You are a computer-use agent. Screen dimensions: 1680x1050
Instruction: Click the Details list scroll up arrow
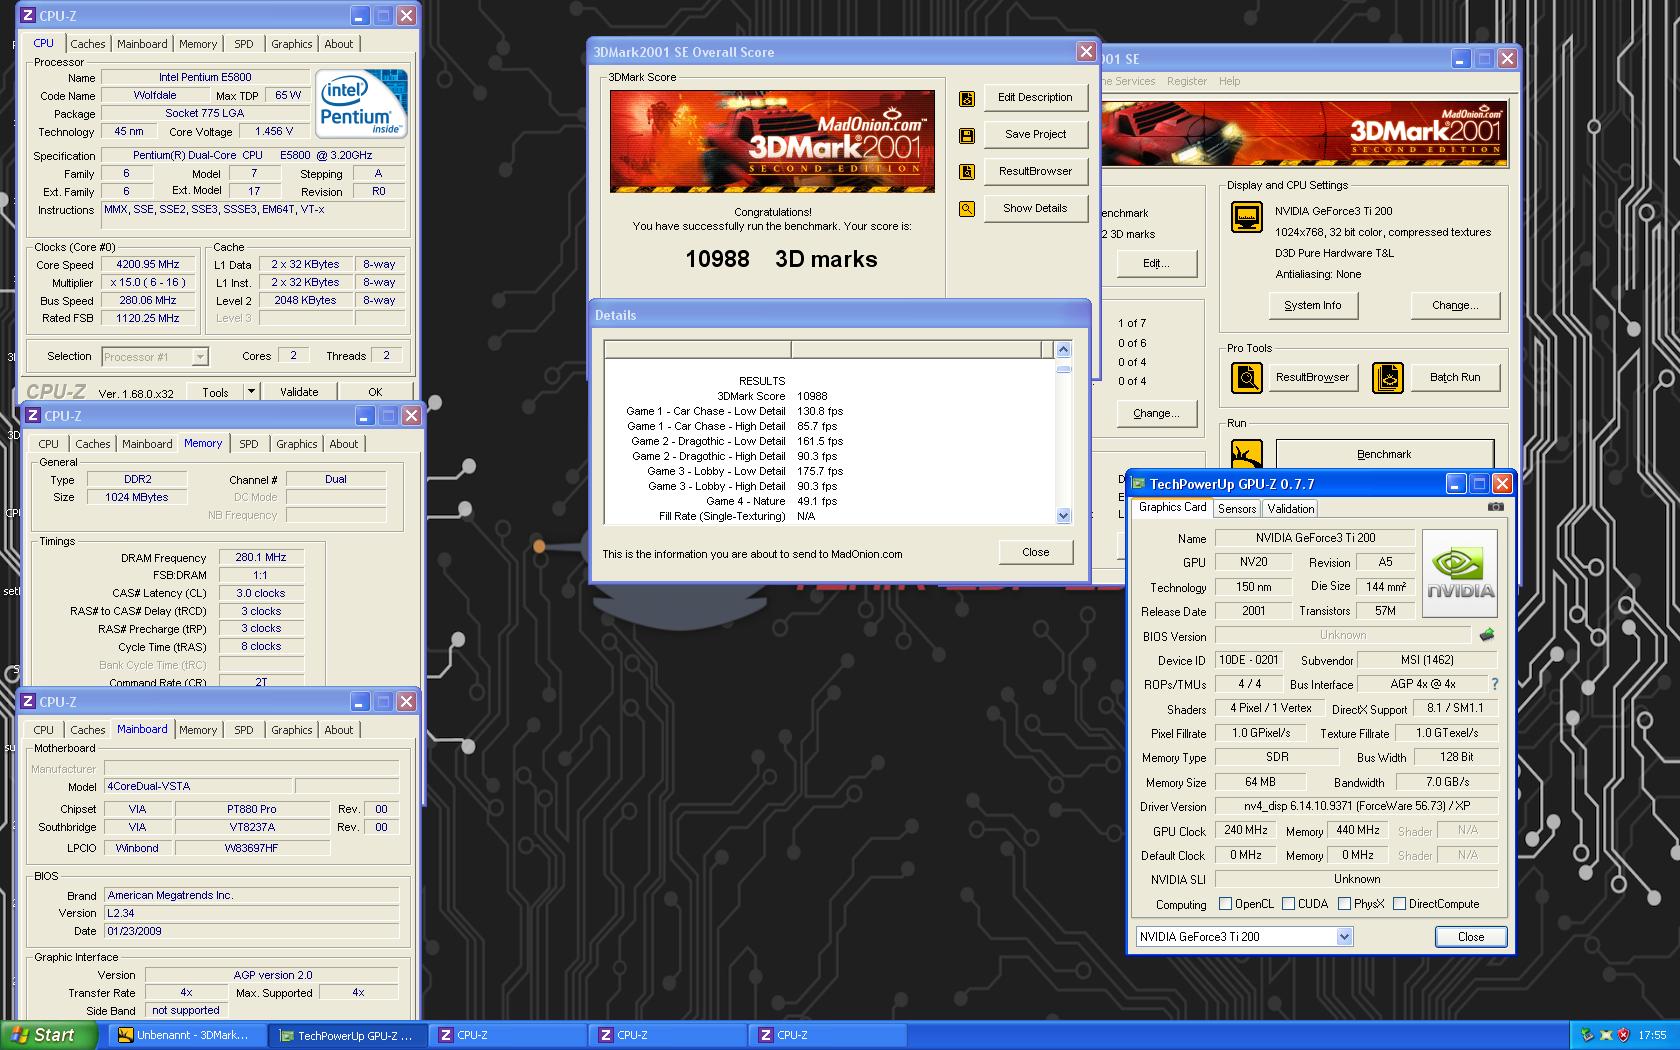point(1063,350)
